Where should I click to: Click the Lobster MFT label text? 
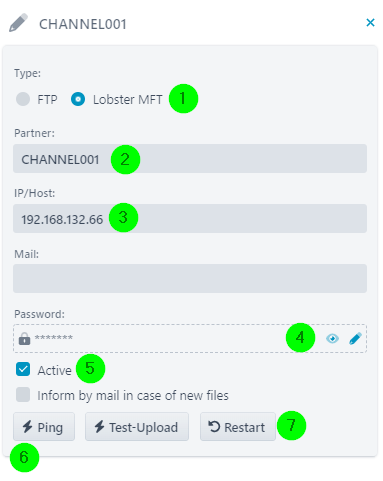point(128,100)
